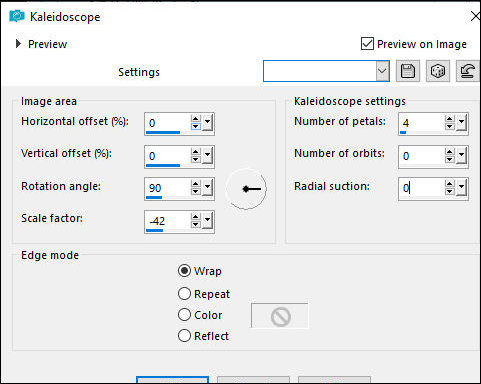Expand the Preview disclosure triangle

pos(18,44)
